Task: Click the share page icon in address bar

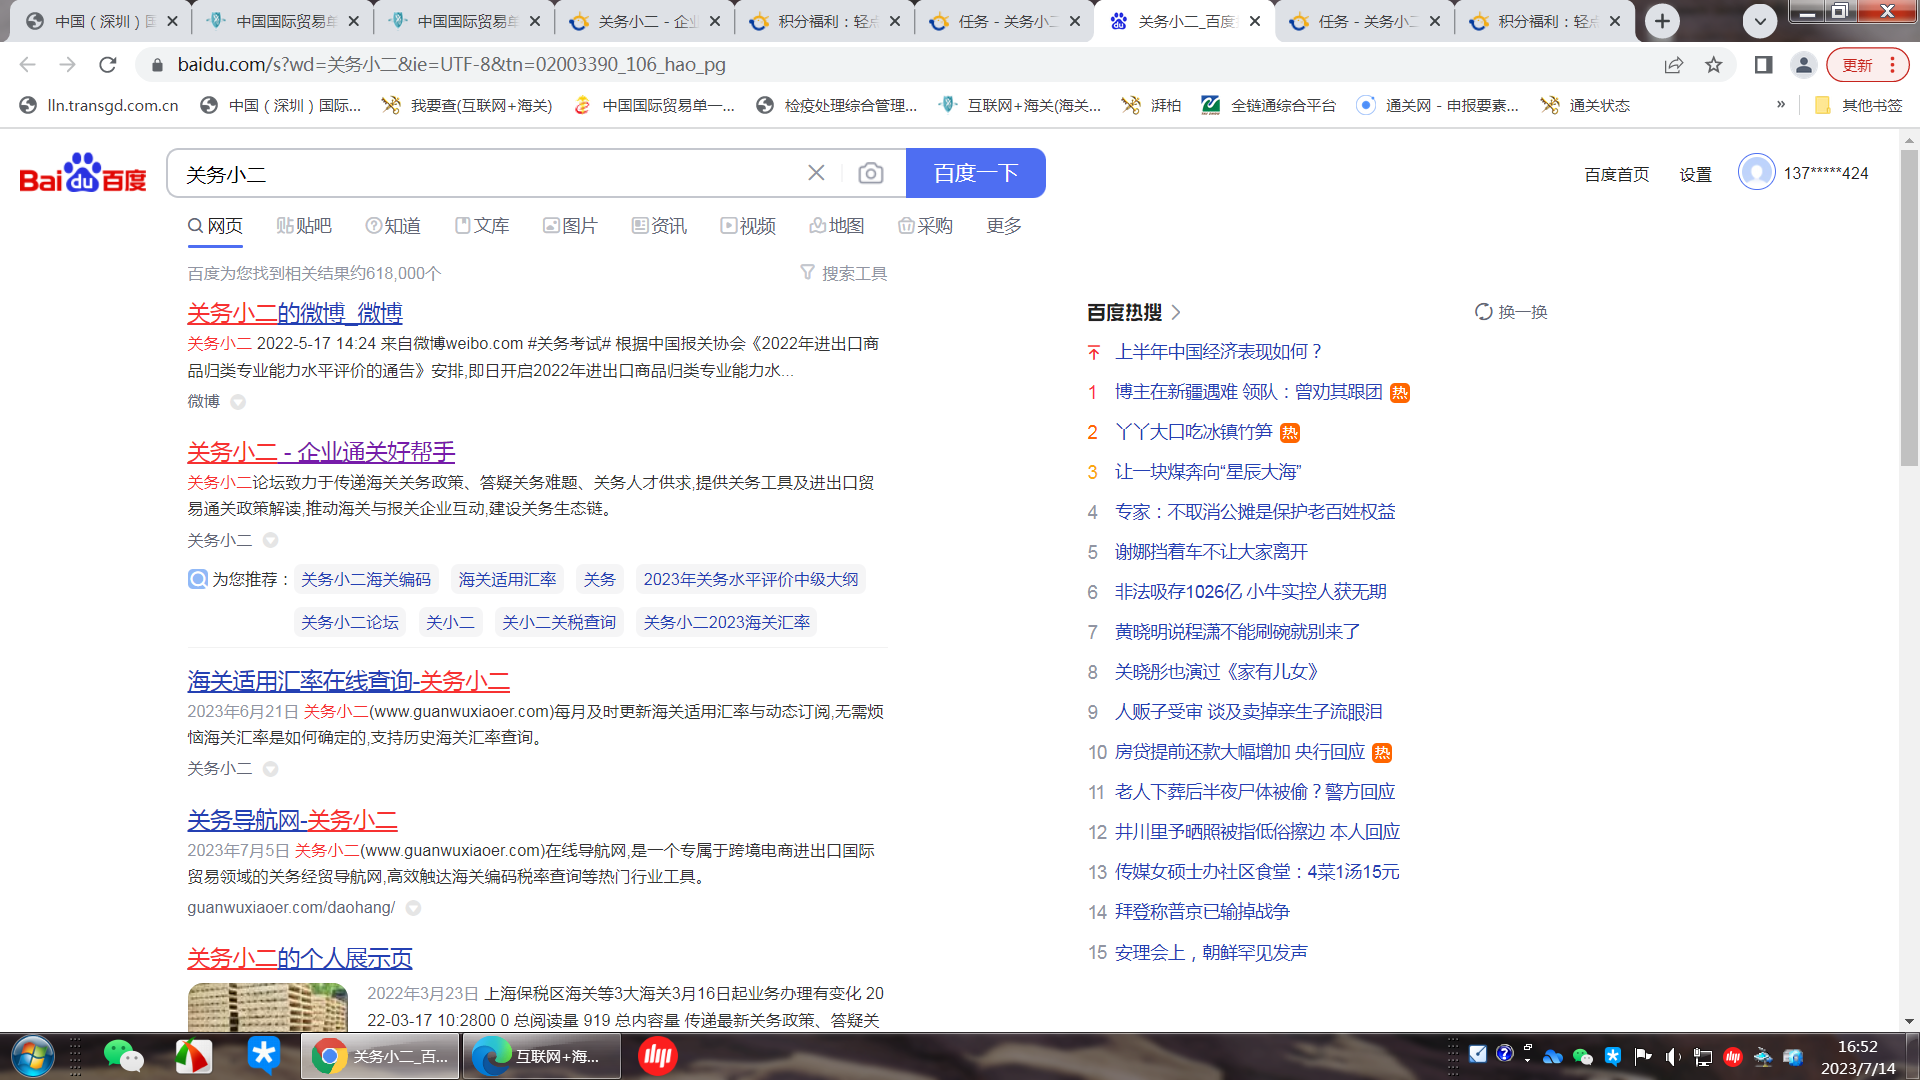Action: click(1673, 65)
